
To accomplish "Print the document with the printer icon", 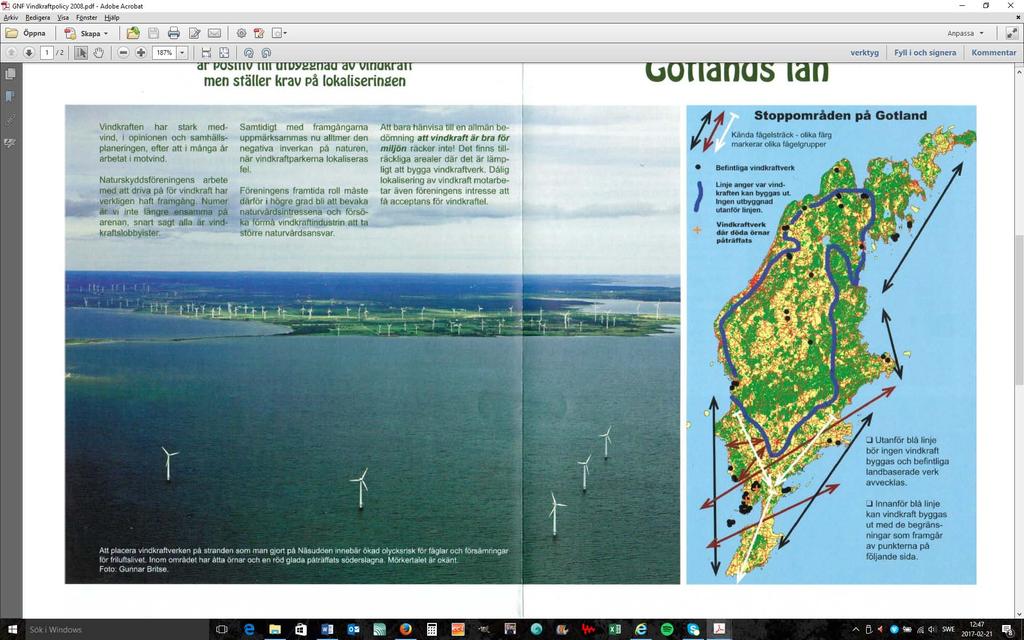I will click(x=174, y=33).
